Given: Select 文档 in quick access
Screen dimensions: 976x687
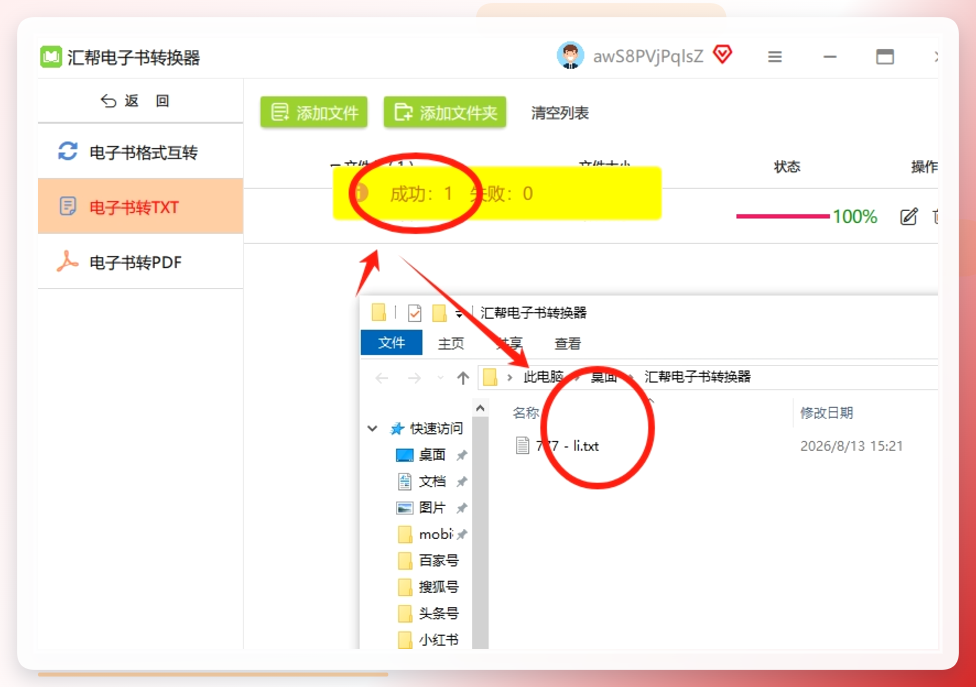Looking at the screenshot, I should click(432, 481).
